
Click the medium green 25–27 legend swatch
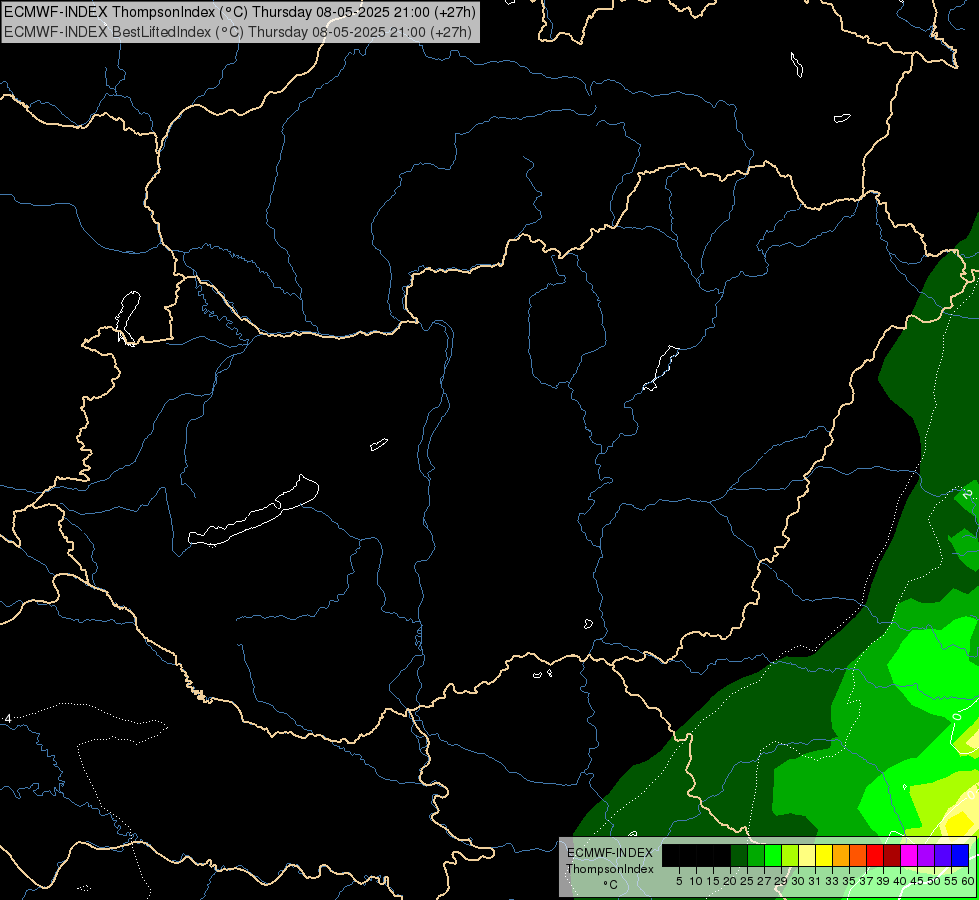(x=756, y=855)
